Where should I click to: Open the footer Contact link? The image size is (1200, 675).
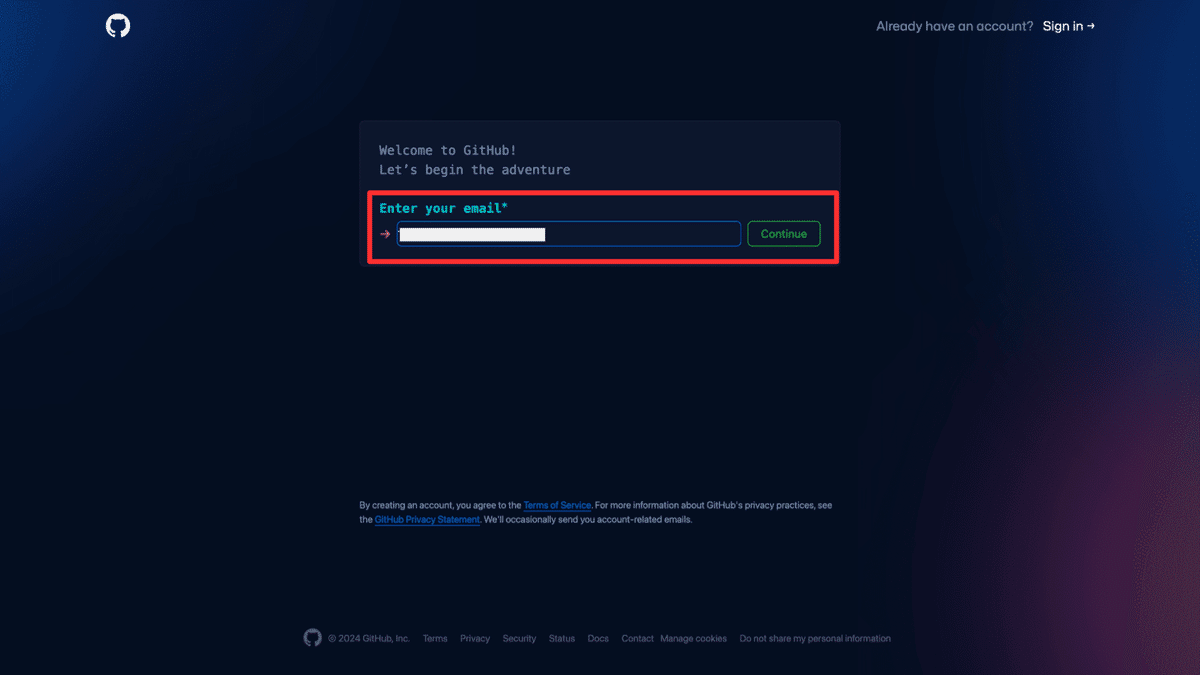coord(637,639)
